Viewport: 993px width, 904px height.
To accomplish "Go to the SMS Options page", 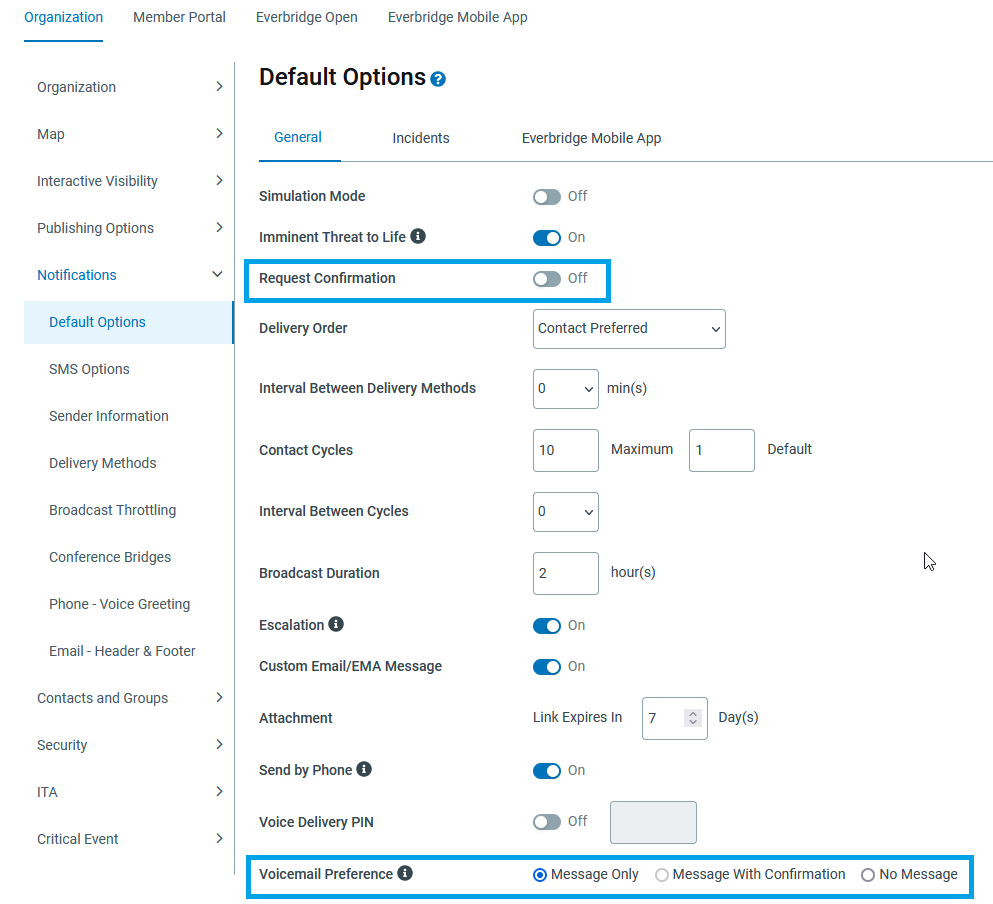I will [x=89, y=369].
